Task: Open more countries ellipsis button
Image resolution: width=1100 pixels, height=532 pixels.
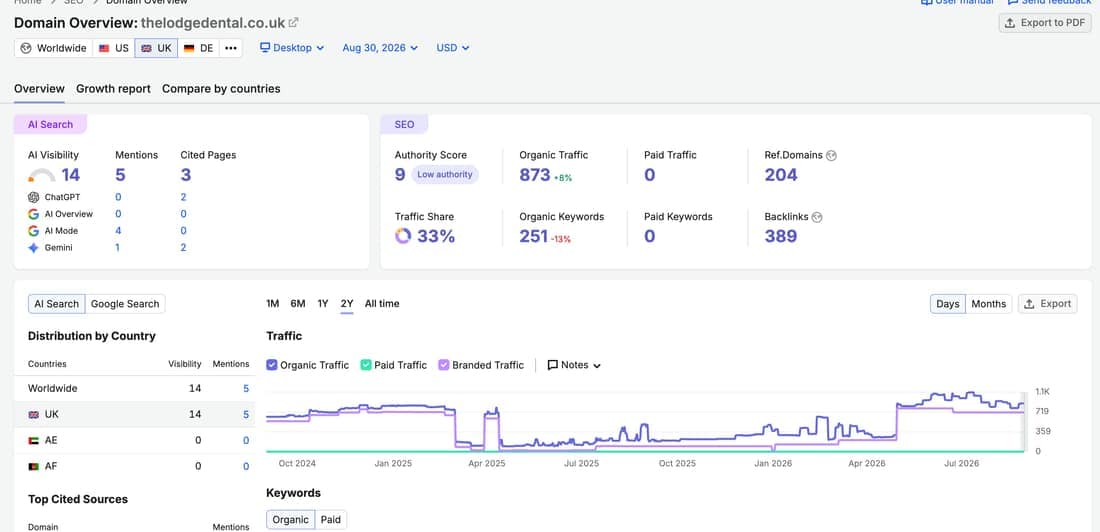Action: (x=230, y=48)
